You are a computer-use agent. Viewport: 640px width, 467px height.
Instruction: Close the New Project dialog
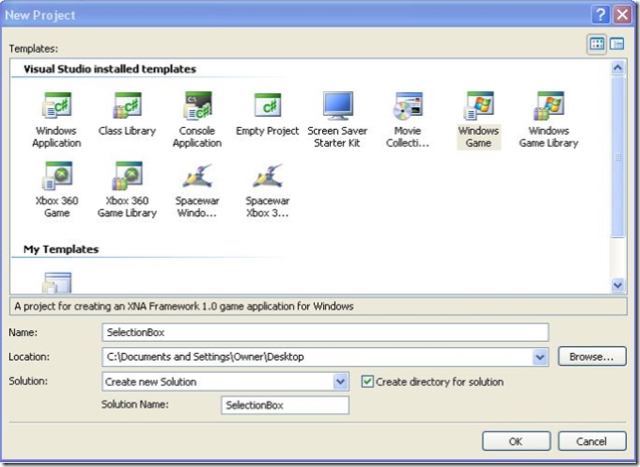[622, 15]
